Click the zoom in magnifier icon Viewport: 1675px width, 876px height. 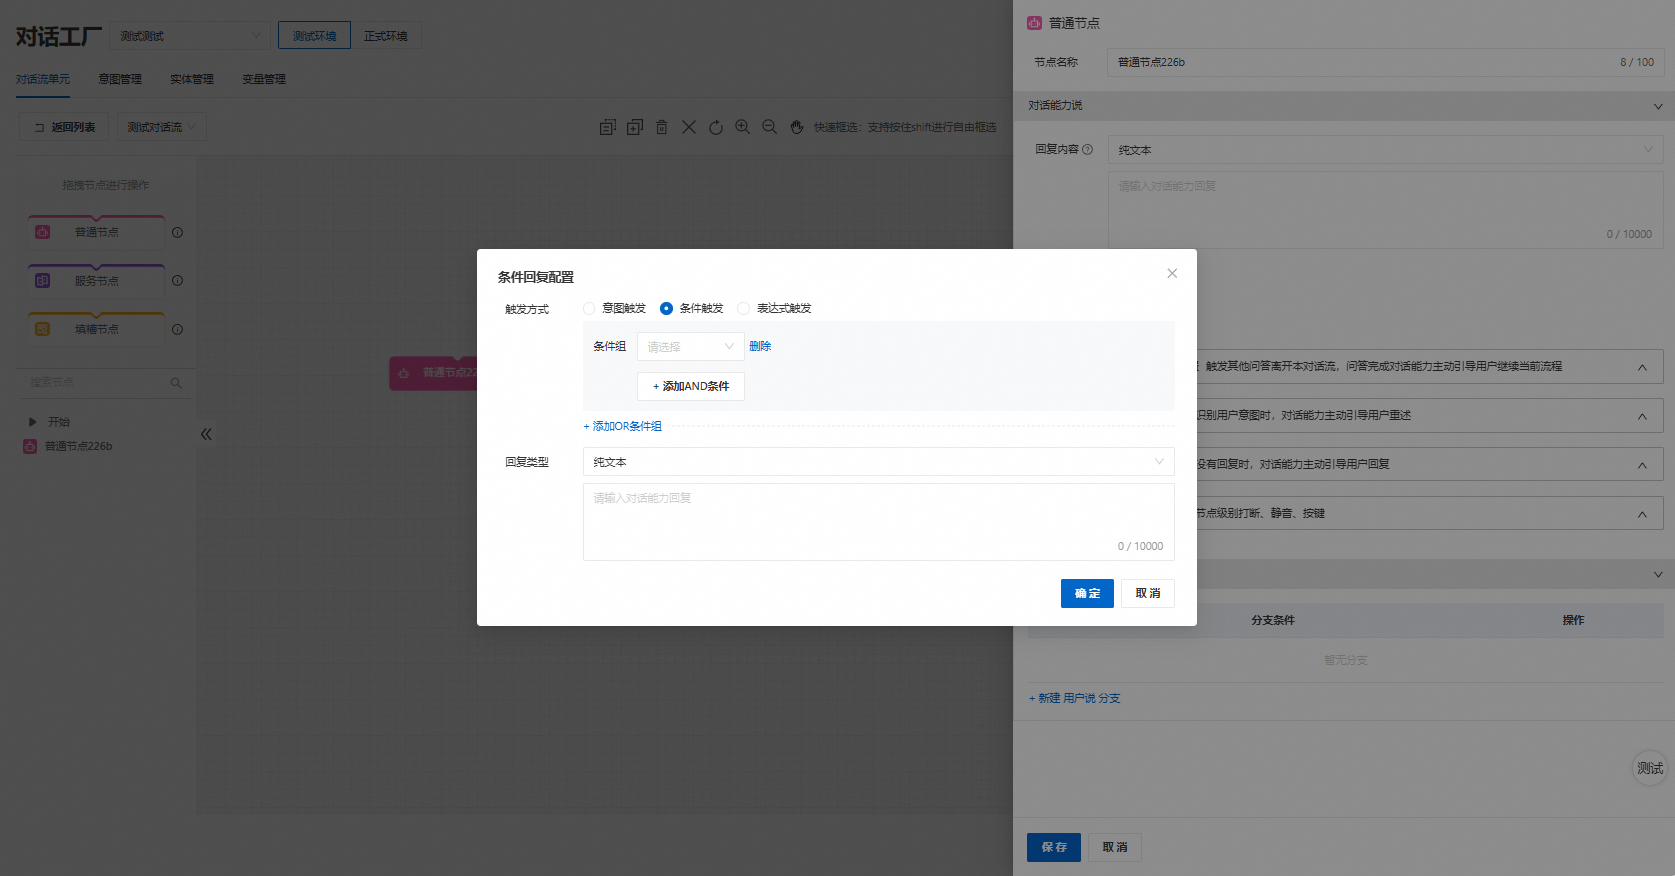[743, 127]
